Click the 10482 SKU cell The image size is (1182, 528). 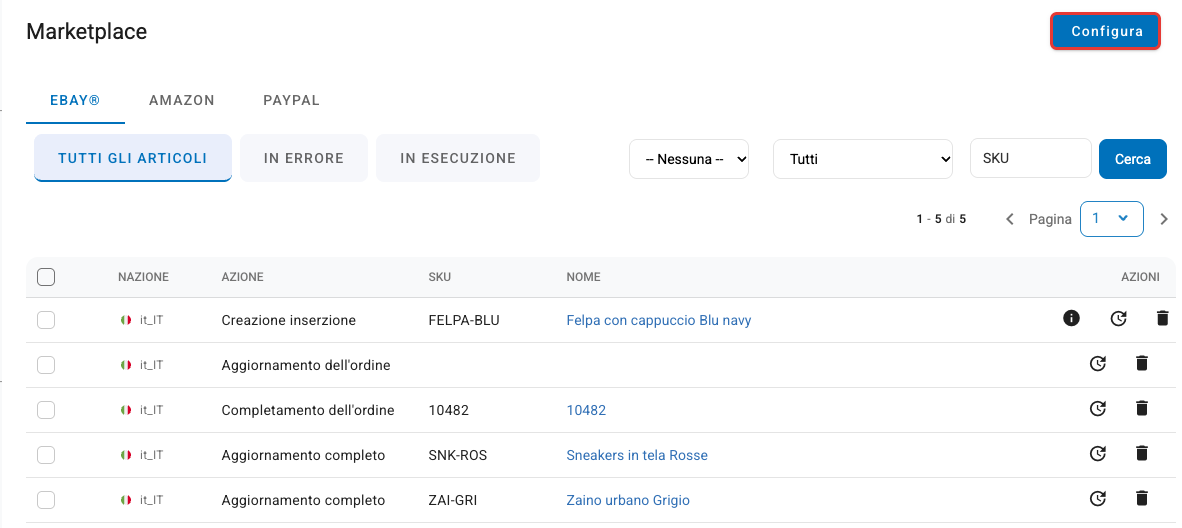pyautogui.click(x=449, y=410)
